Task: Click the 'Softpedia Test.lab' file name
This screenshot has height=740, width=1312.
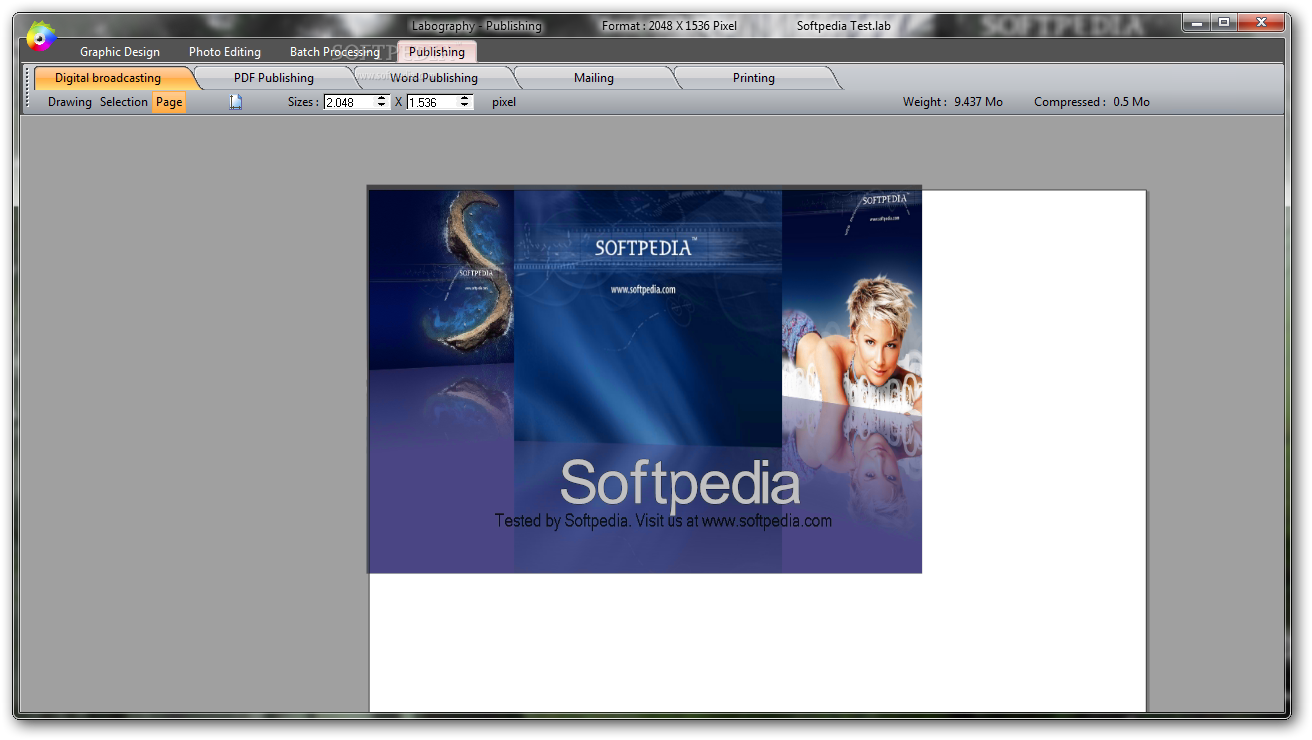Action: (x=844, y=26)
